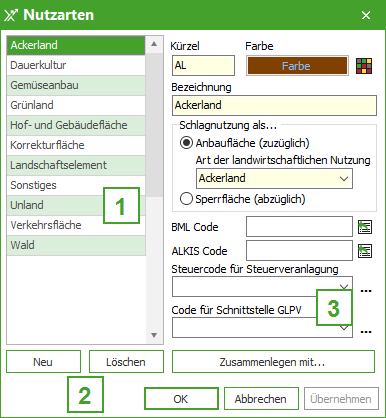Click the list scrollbar thumb
The height and width of the screenshot is (418, 386).
(x=154, y=124)
